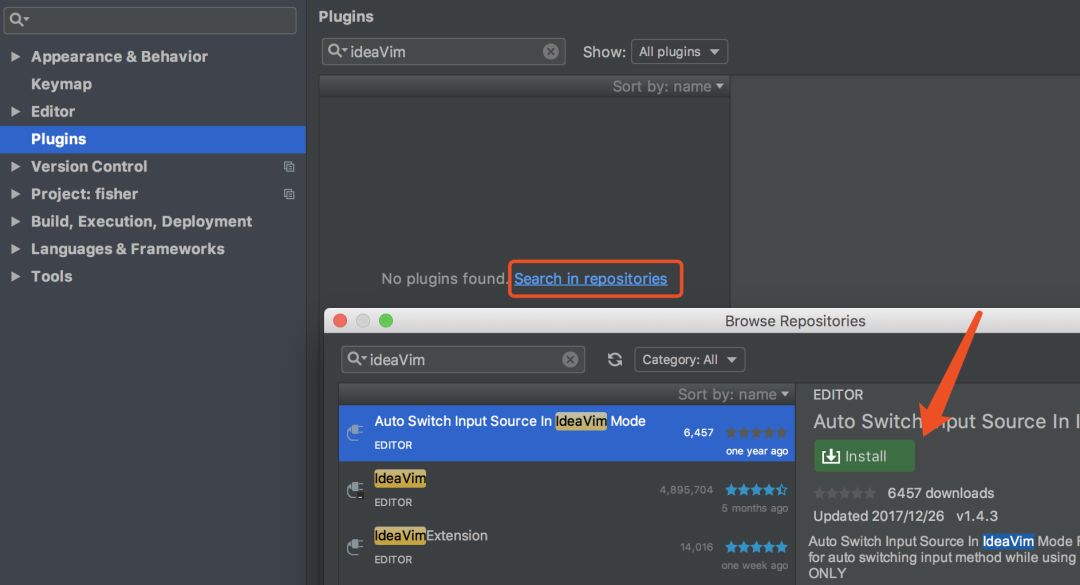Screen dimensions: 1080x585
Task: Install the Auto Switch Input Source plugin
Action: (864, 456)
